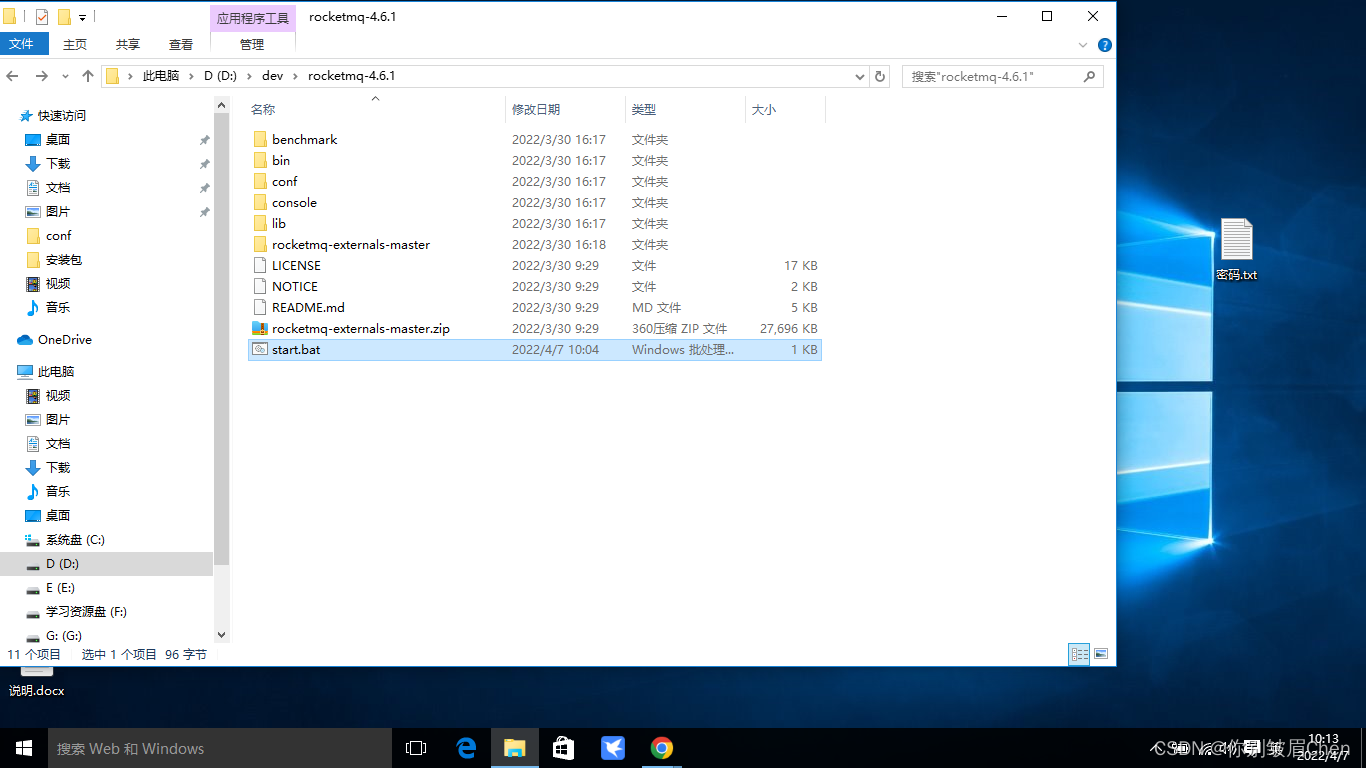
Task: Click the 'dev' breadcrumb in the address path
Action: [x=273, y=76]
